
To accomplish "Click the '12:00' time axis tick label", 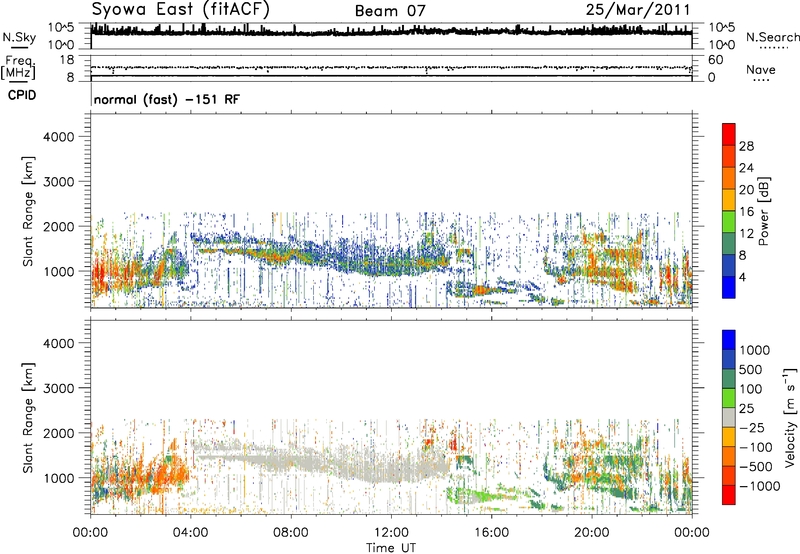I will coord(391,533).
